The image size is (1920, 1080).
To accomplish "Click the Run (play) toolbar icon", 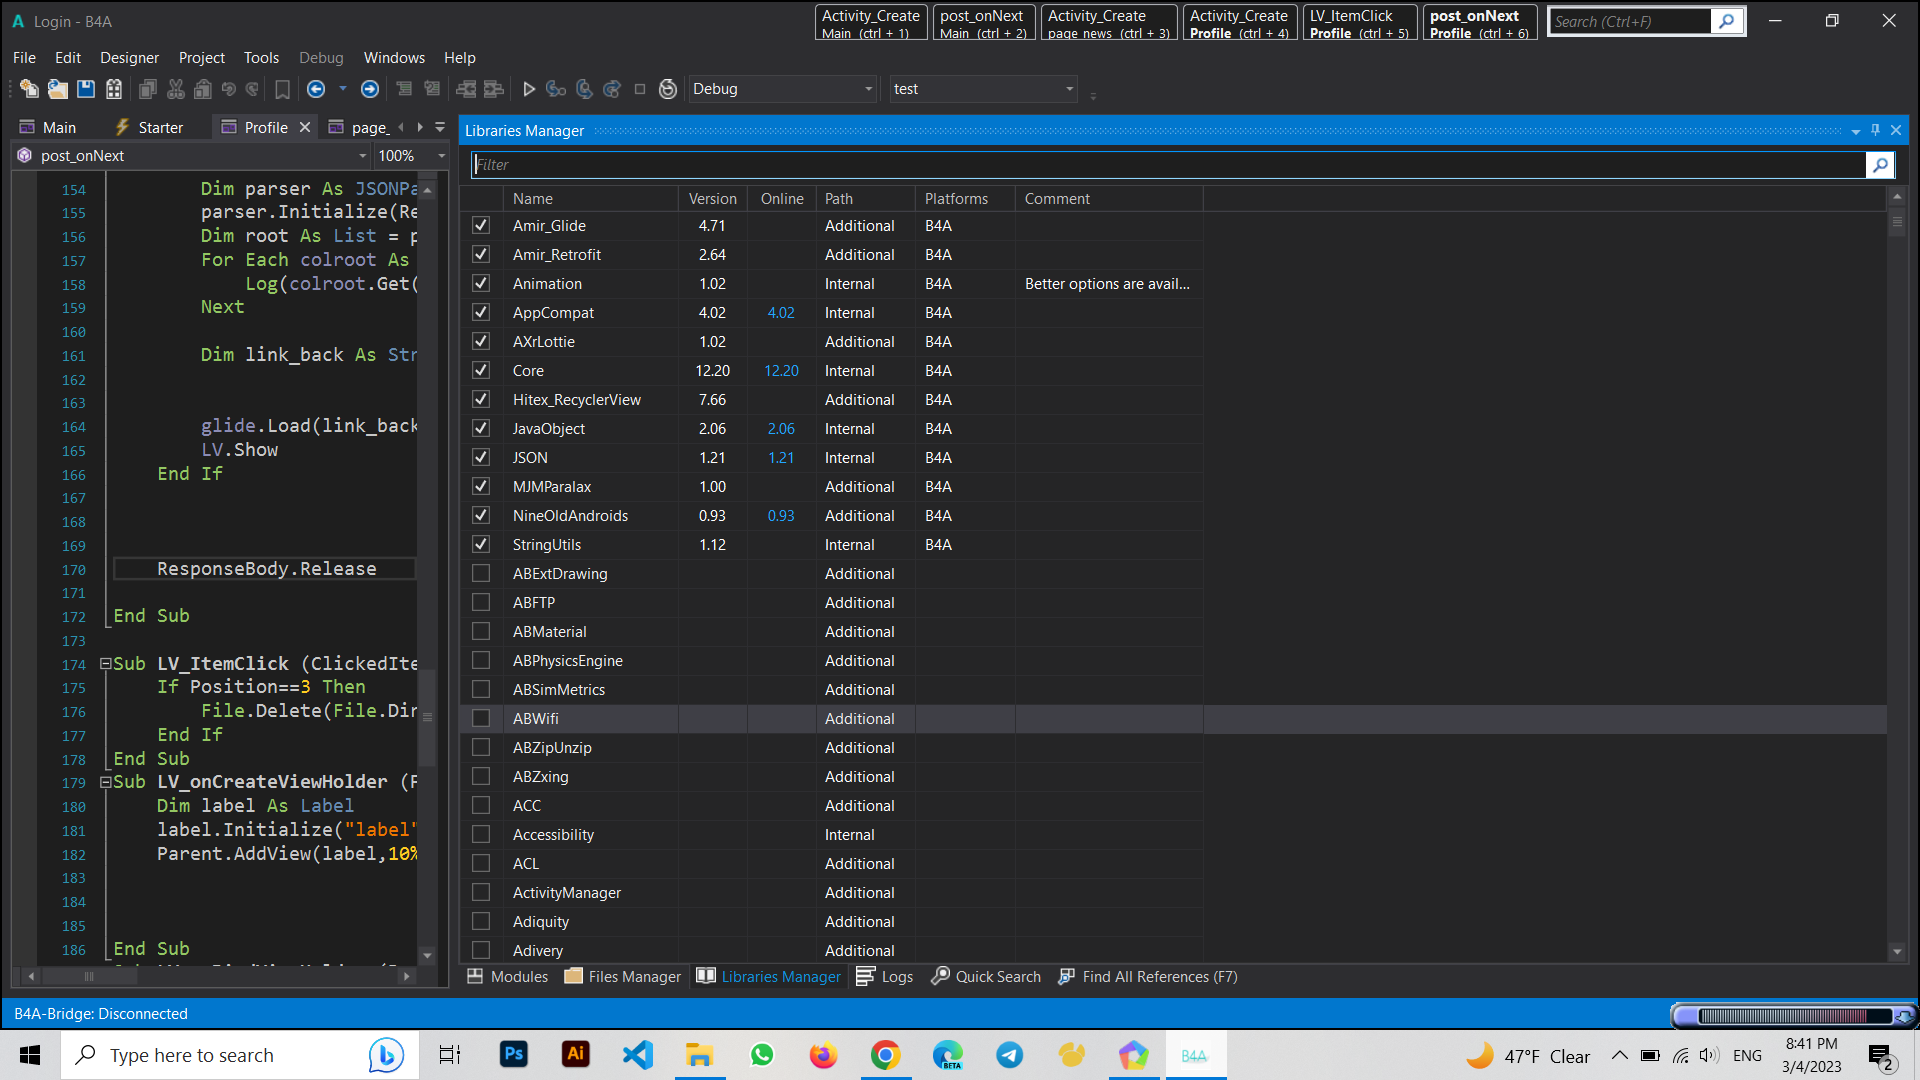I will pos(529,89).
